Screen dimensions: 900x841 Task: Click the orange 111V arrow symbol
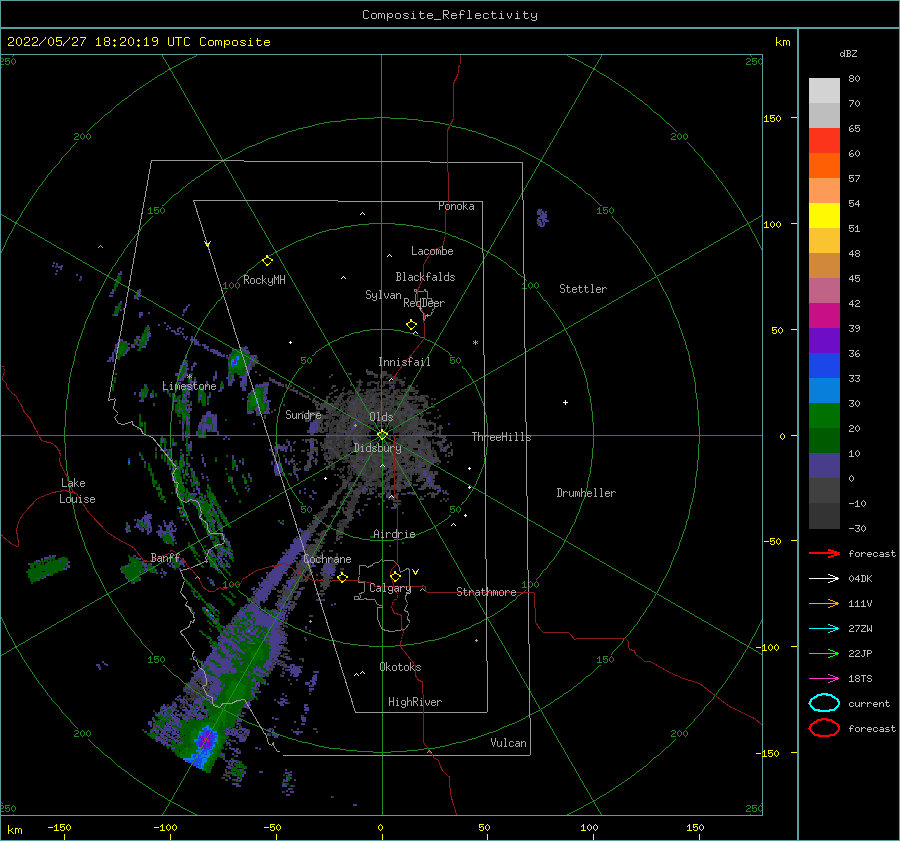coord(824,603)
